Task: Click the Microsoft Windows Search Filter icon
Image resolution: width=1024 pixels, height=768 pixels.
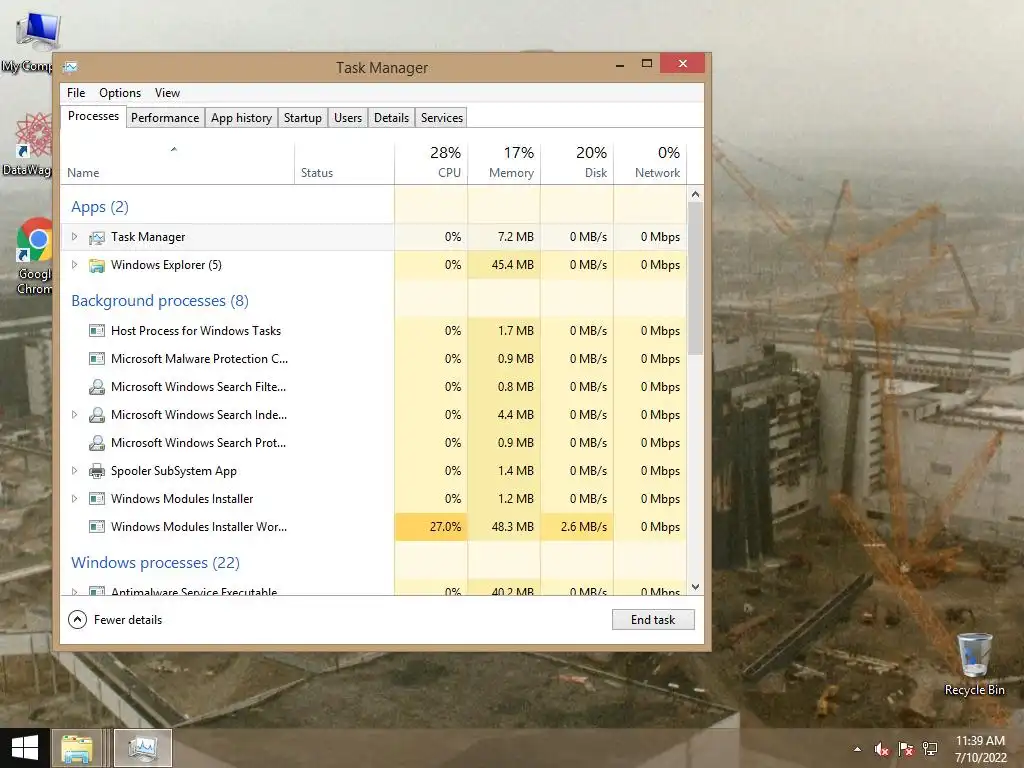Action: [97, 387]
